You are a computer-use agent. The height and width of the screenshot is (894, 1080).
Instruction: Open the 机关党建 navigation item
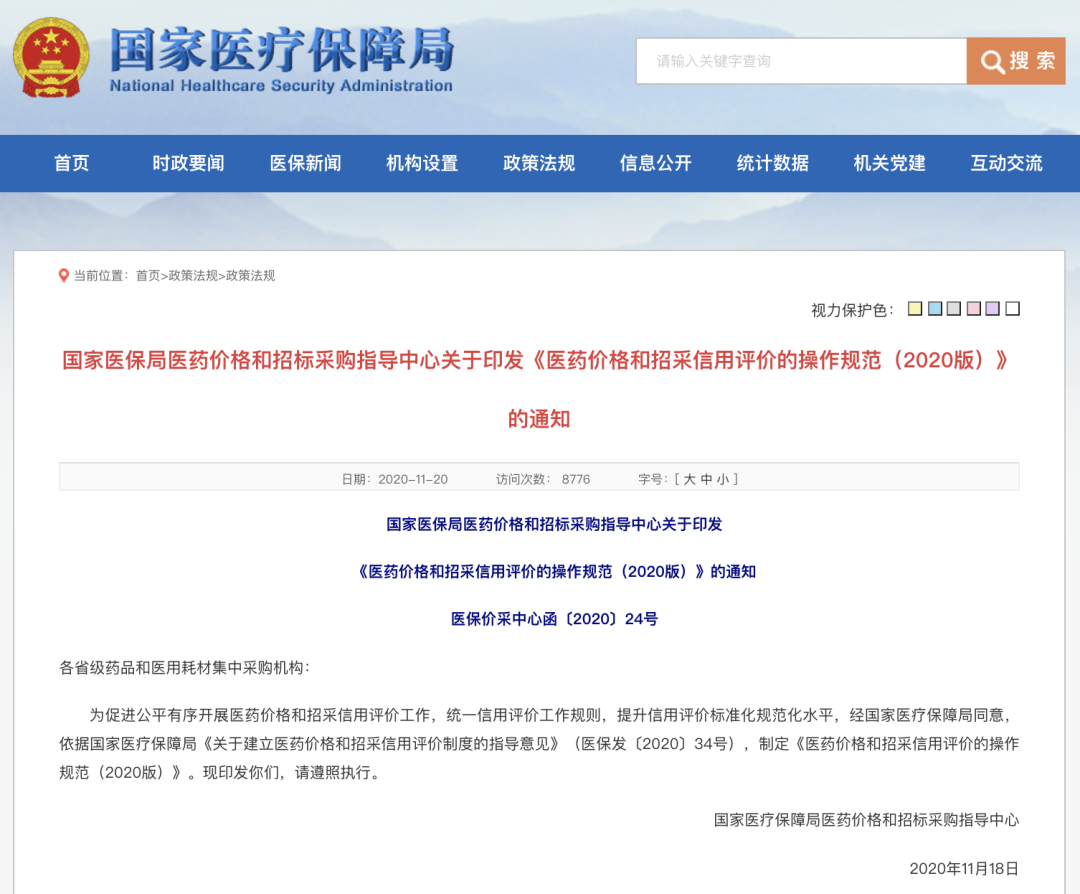(x=890, y=163)
